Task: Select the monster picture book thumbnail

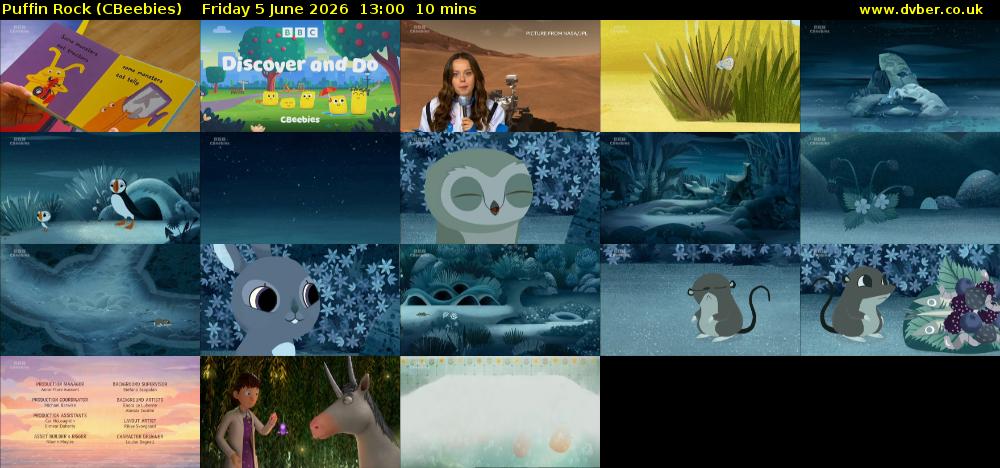Action: (x=100, y=76)
